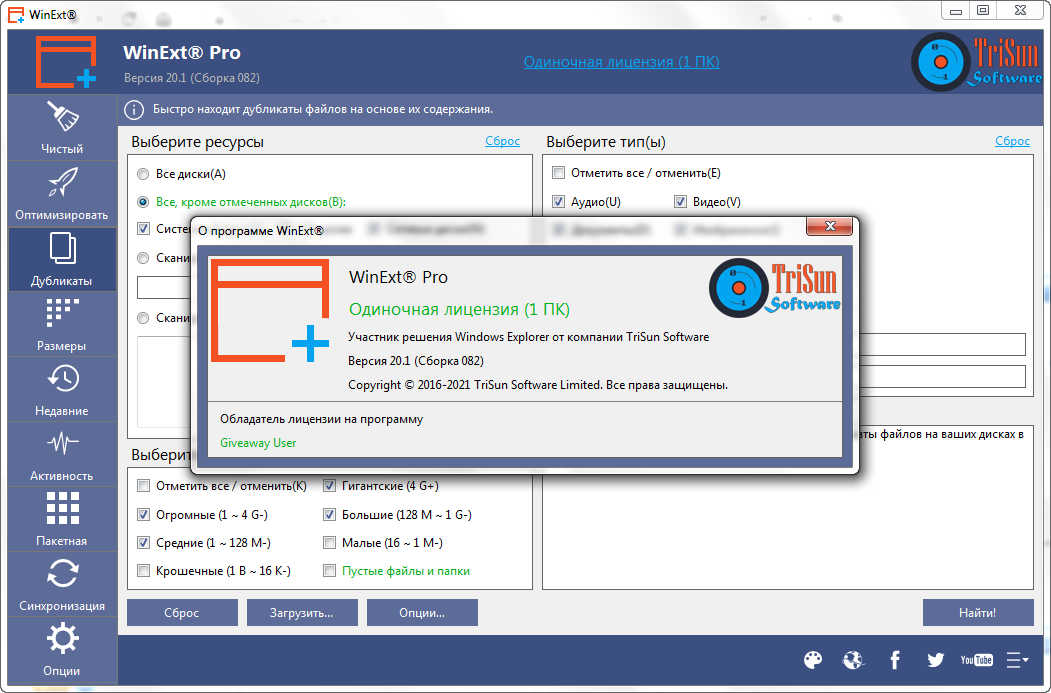Open the Активность activity pulse icon
The width and height of the screenshot is (1051, 693).
pos(62,443)
